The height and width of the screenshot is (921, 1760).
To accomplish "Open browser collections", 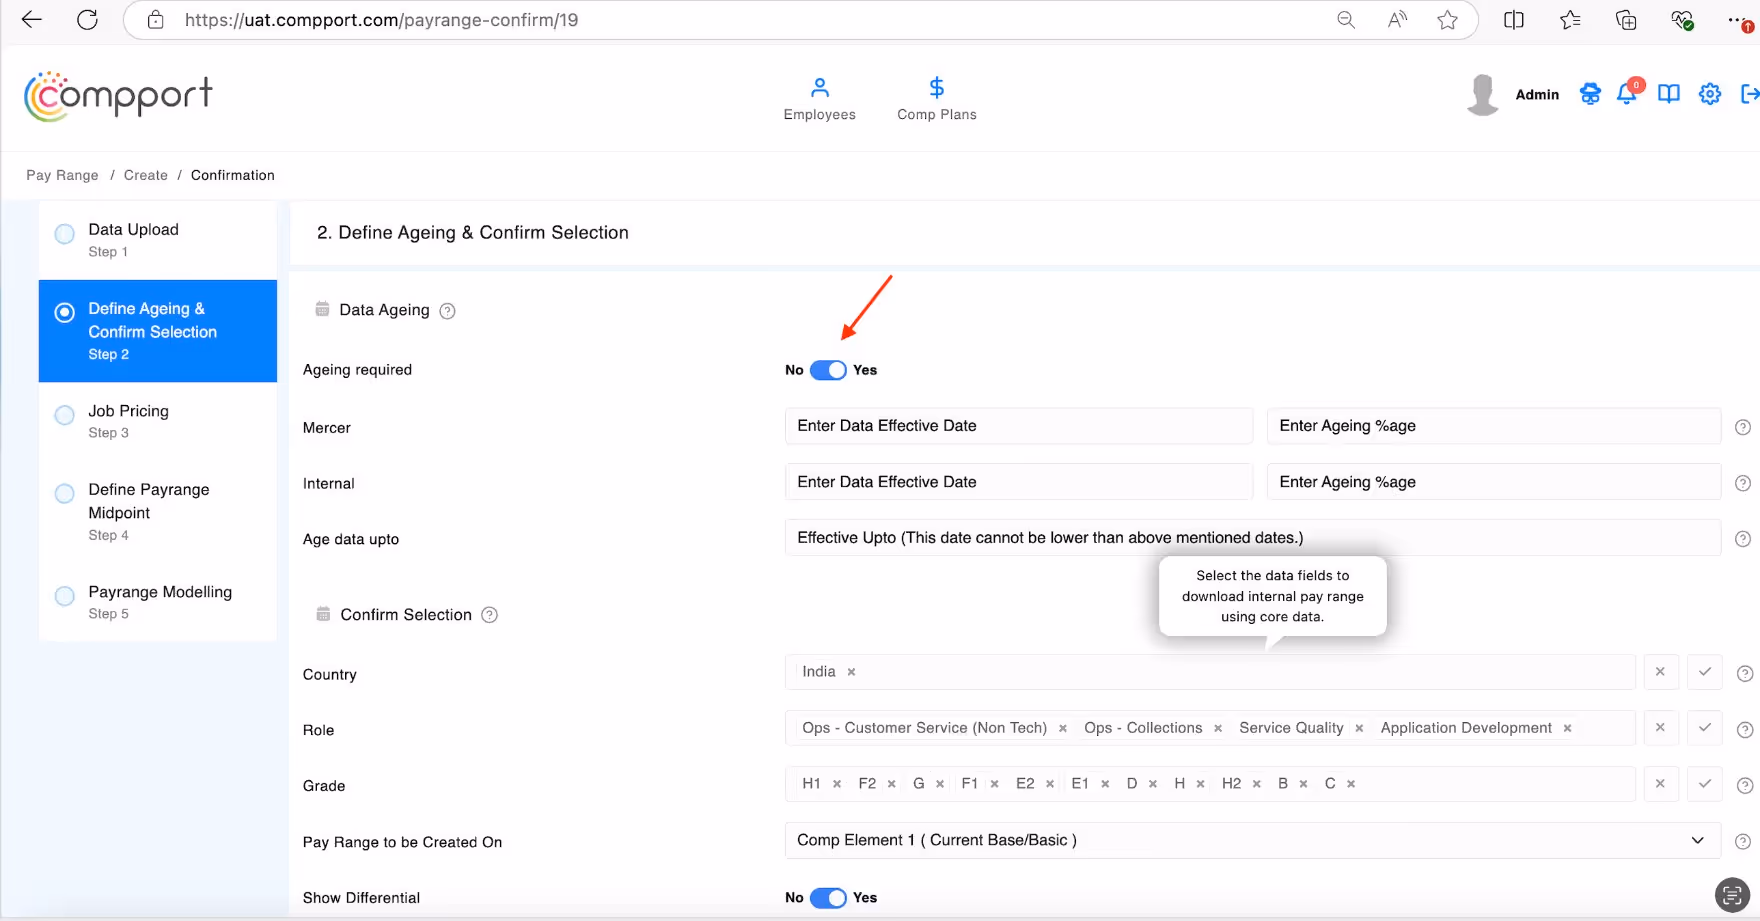I will coord(1626,20).
